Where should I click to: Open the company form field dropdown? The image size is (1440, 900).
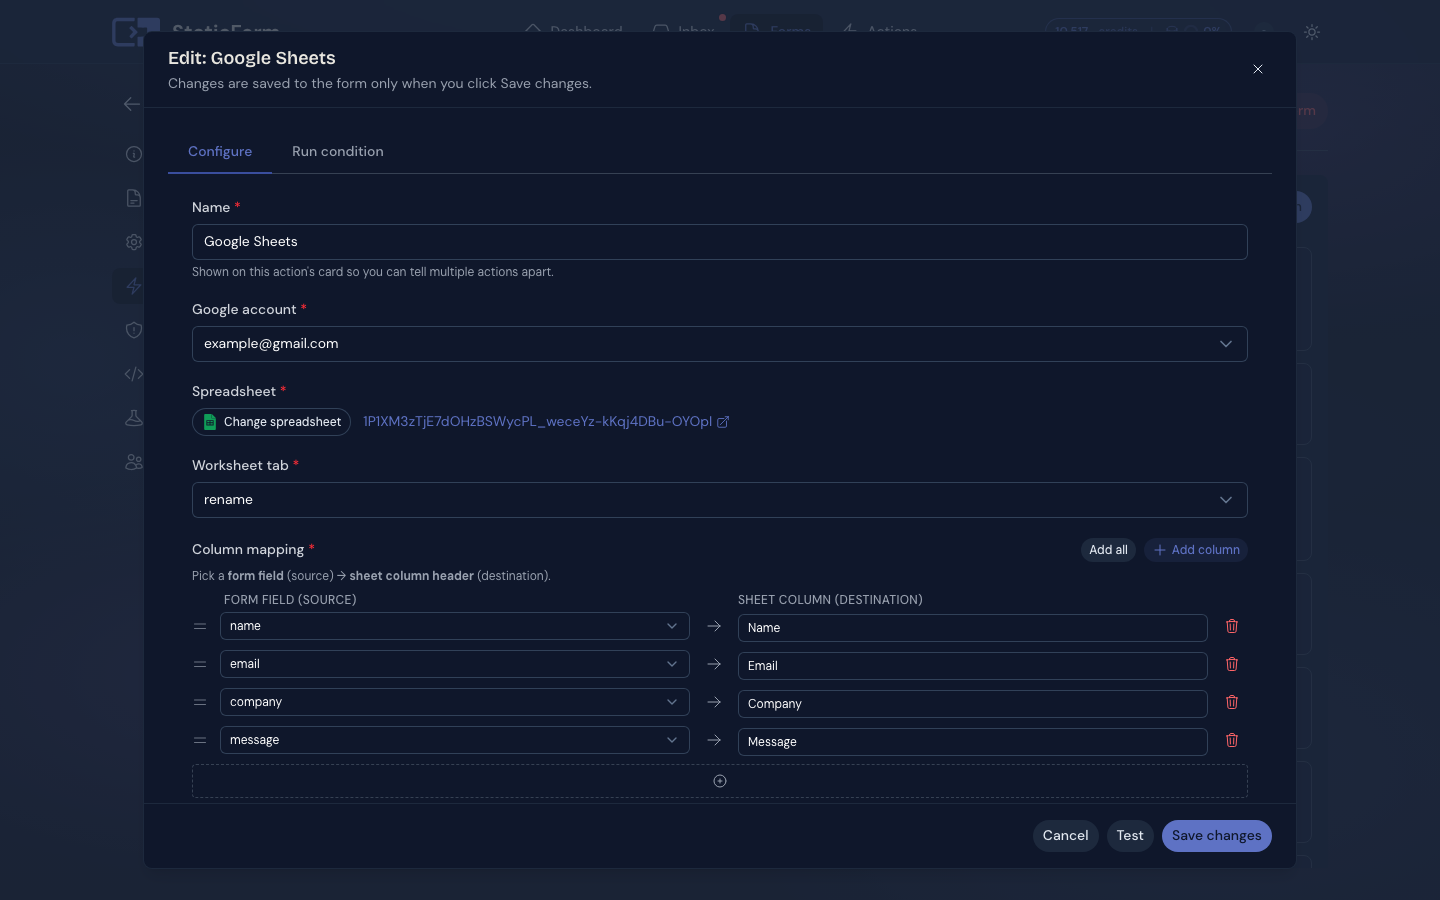pyautogui.click(x=455, y=702)
